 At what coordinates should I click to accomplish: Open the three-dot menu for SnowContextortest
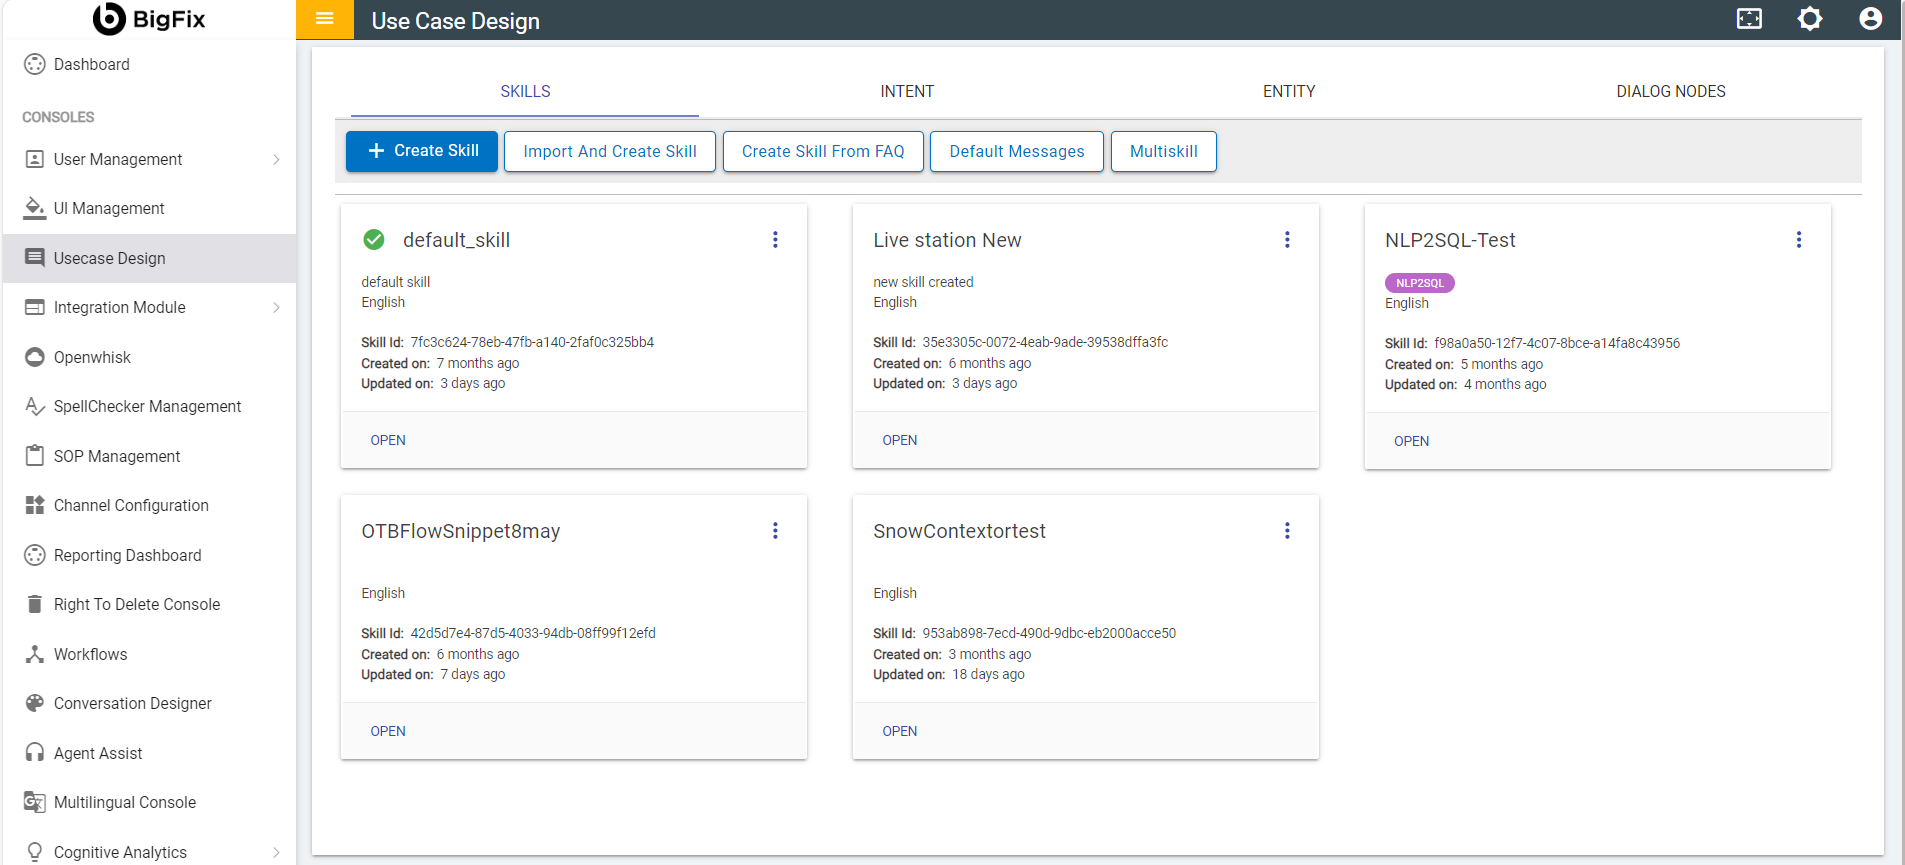click(x=1287, y=531)
